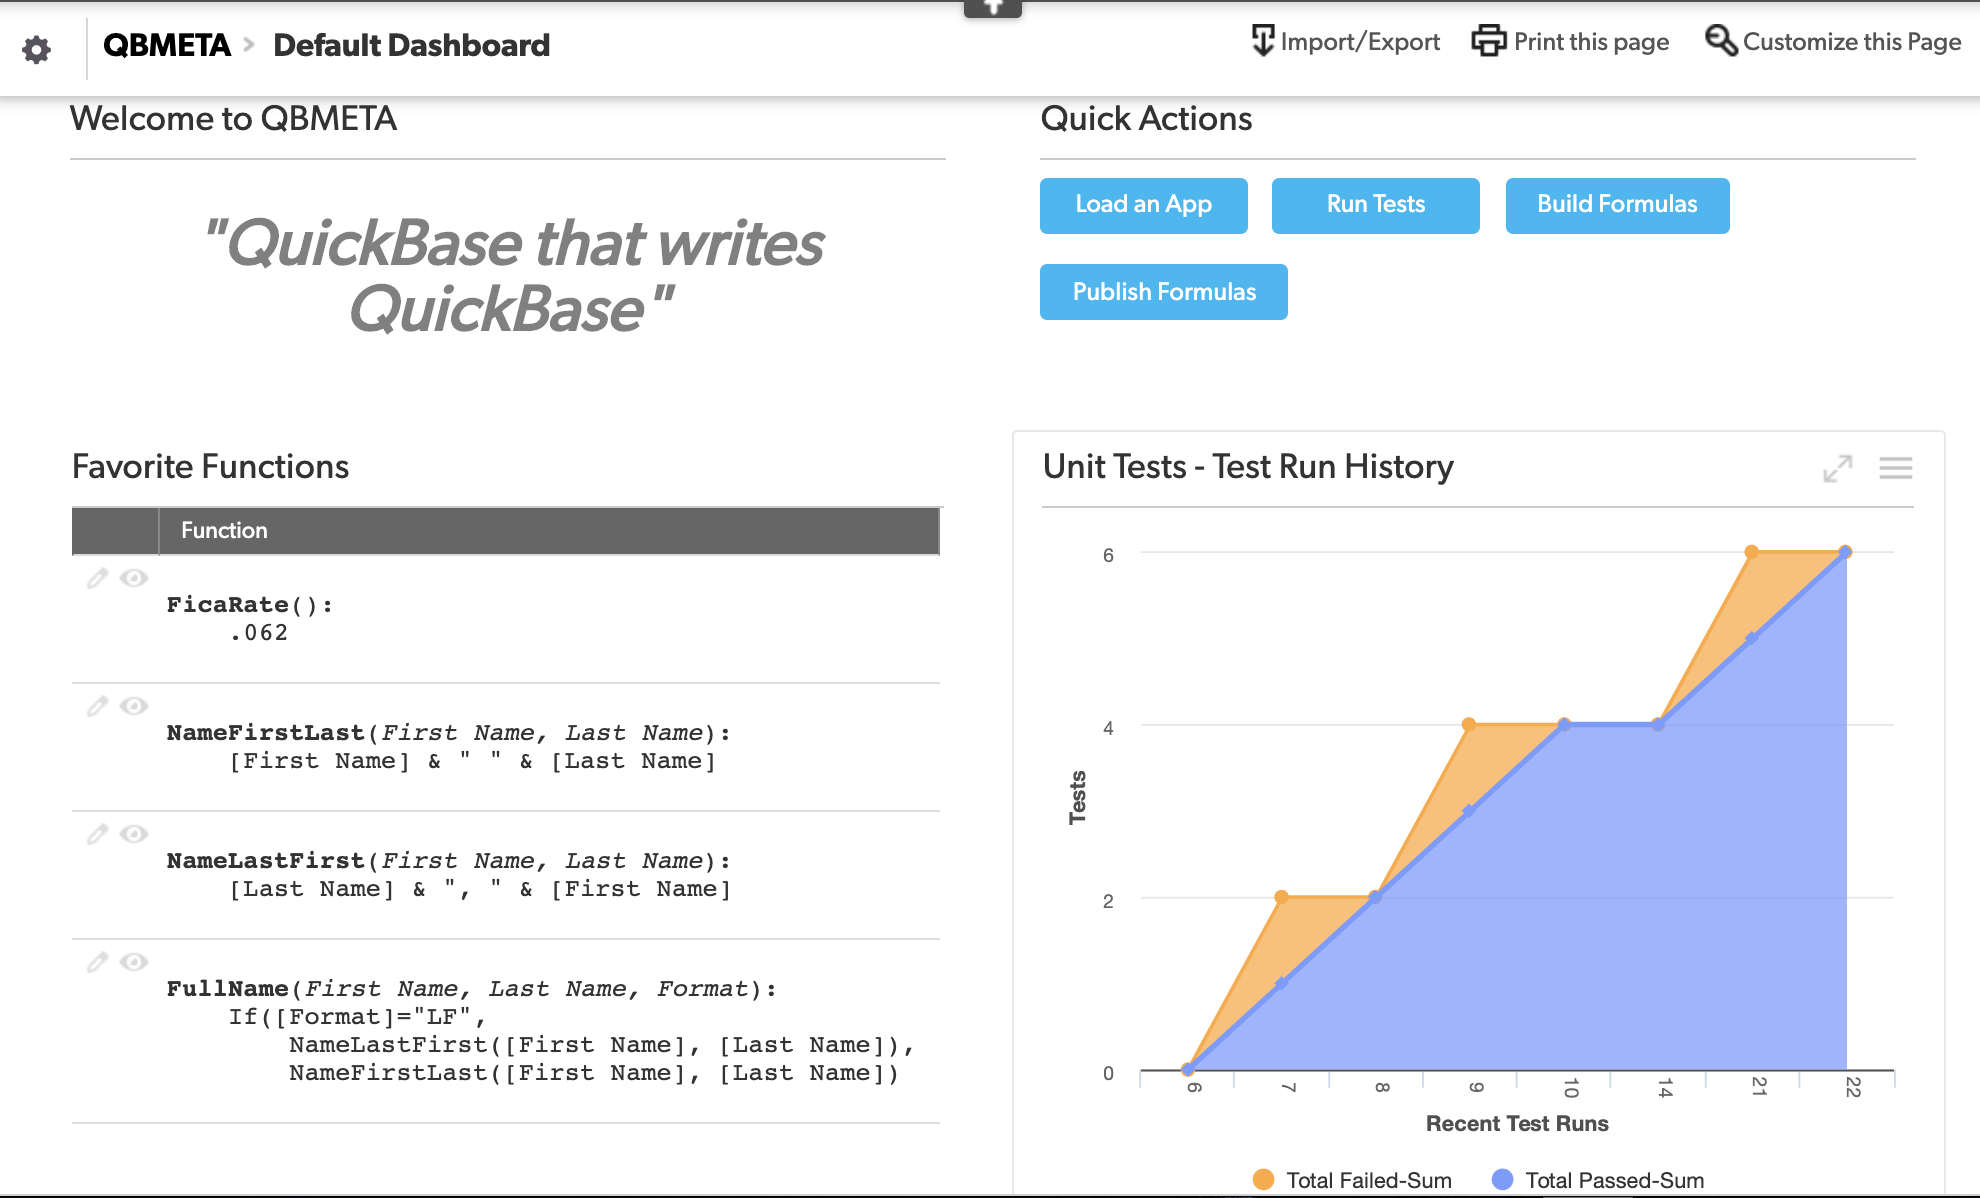Image resolution: width=1980 pixels, height=1198 pixels.
Task: Click the Run Tests button
Action: pyautogui.click(x=1375, y=205)
